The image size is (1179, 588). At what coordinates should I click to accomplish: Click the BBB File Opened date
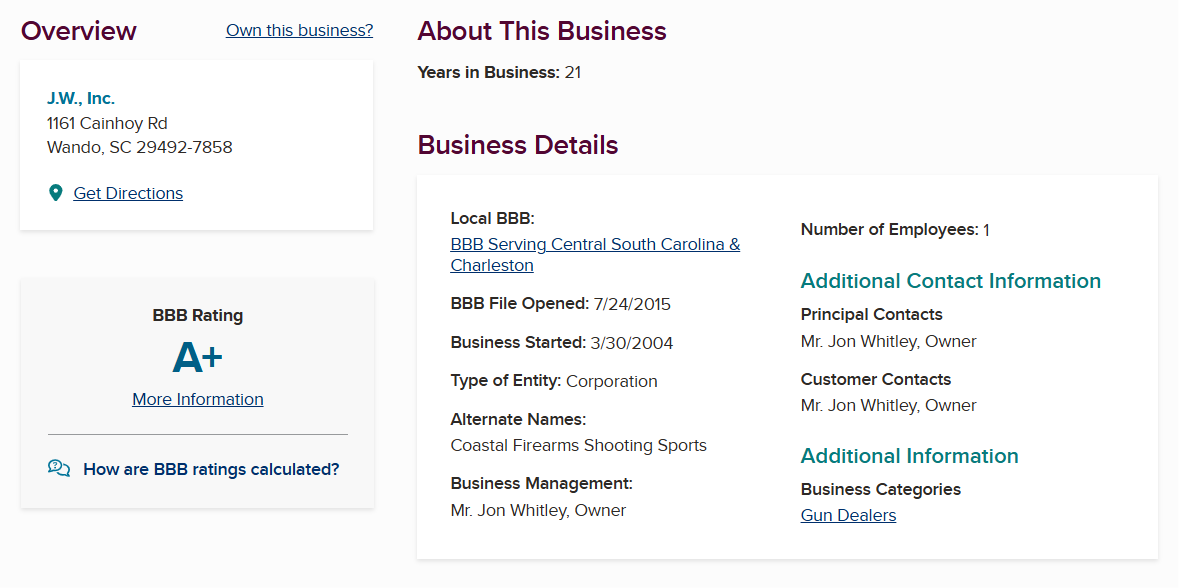click(x=632, y=303)
